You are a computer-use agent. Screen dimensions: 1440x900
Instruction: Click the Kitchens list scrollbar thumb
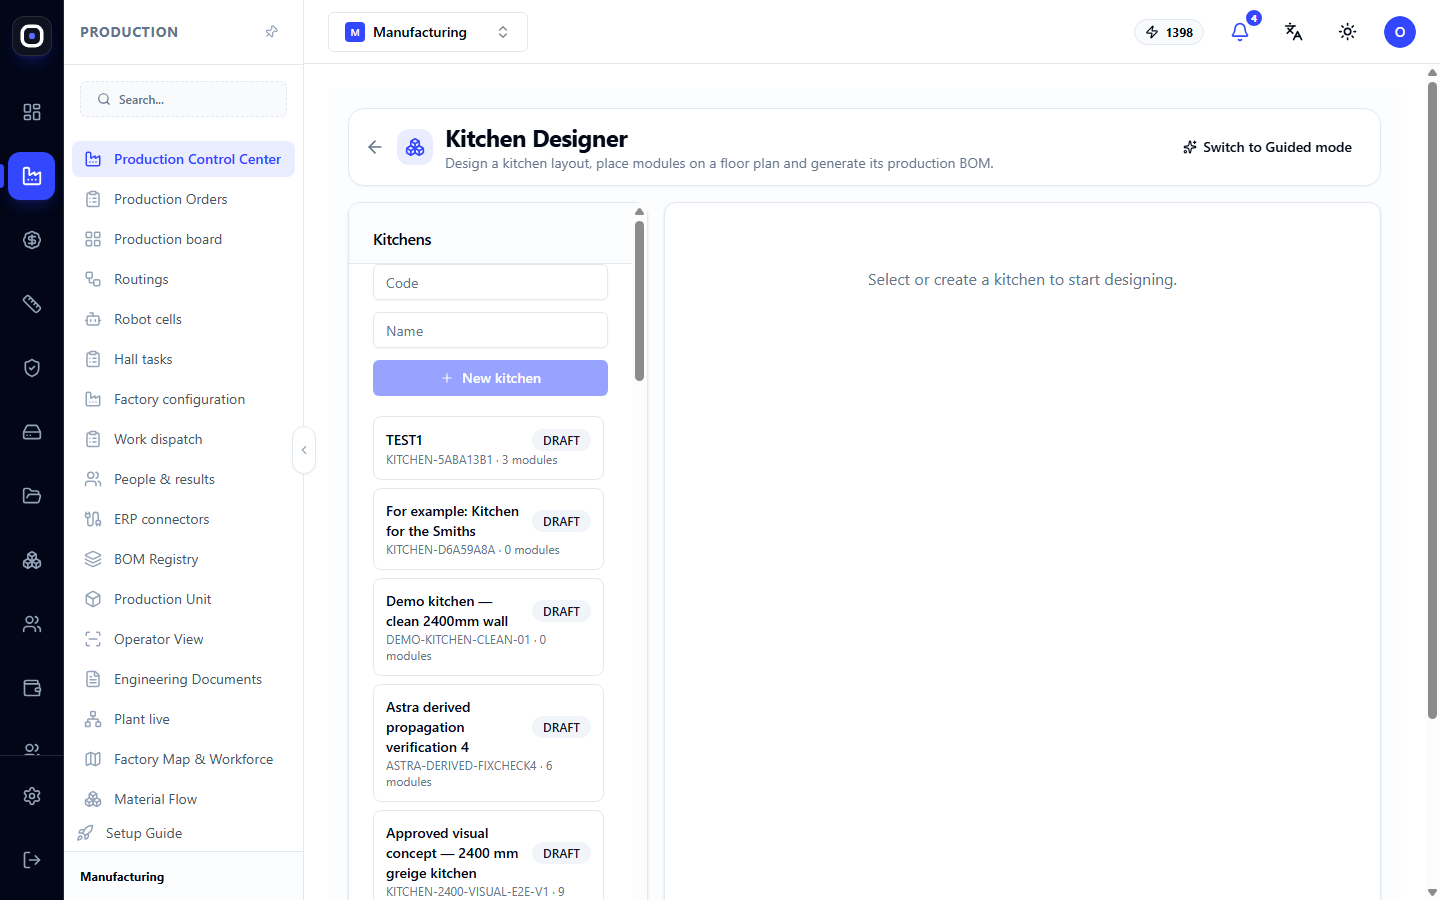(x=639, y=300)
